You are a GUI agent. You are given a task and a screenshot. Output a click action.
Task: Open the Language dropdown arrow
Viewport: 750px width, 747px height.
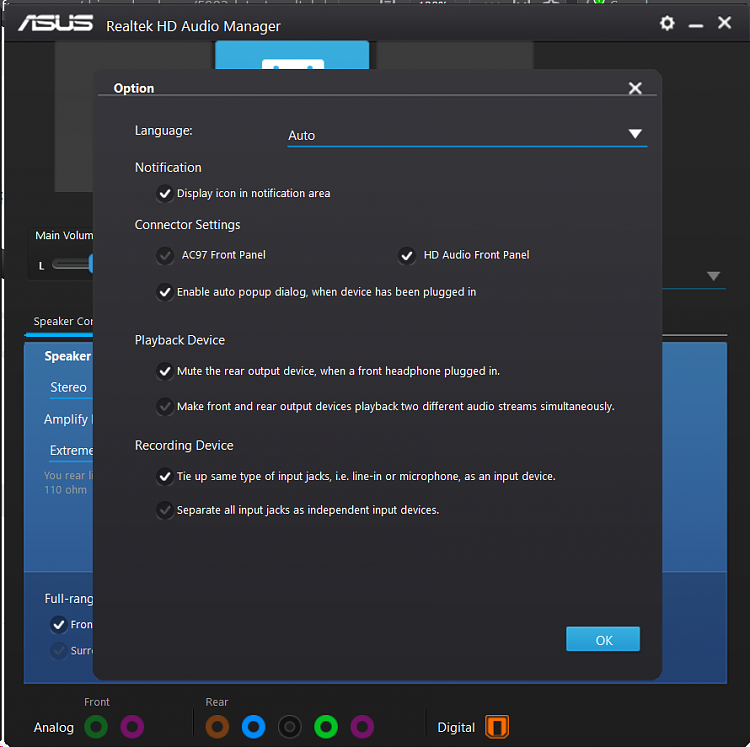click(x=635, y=134)
